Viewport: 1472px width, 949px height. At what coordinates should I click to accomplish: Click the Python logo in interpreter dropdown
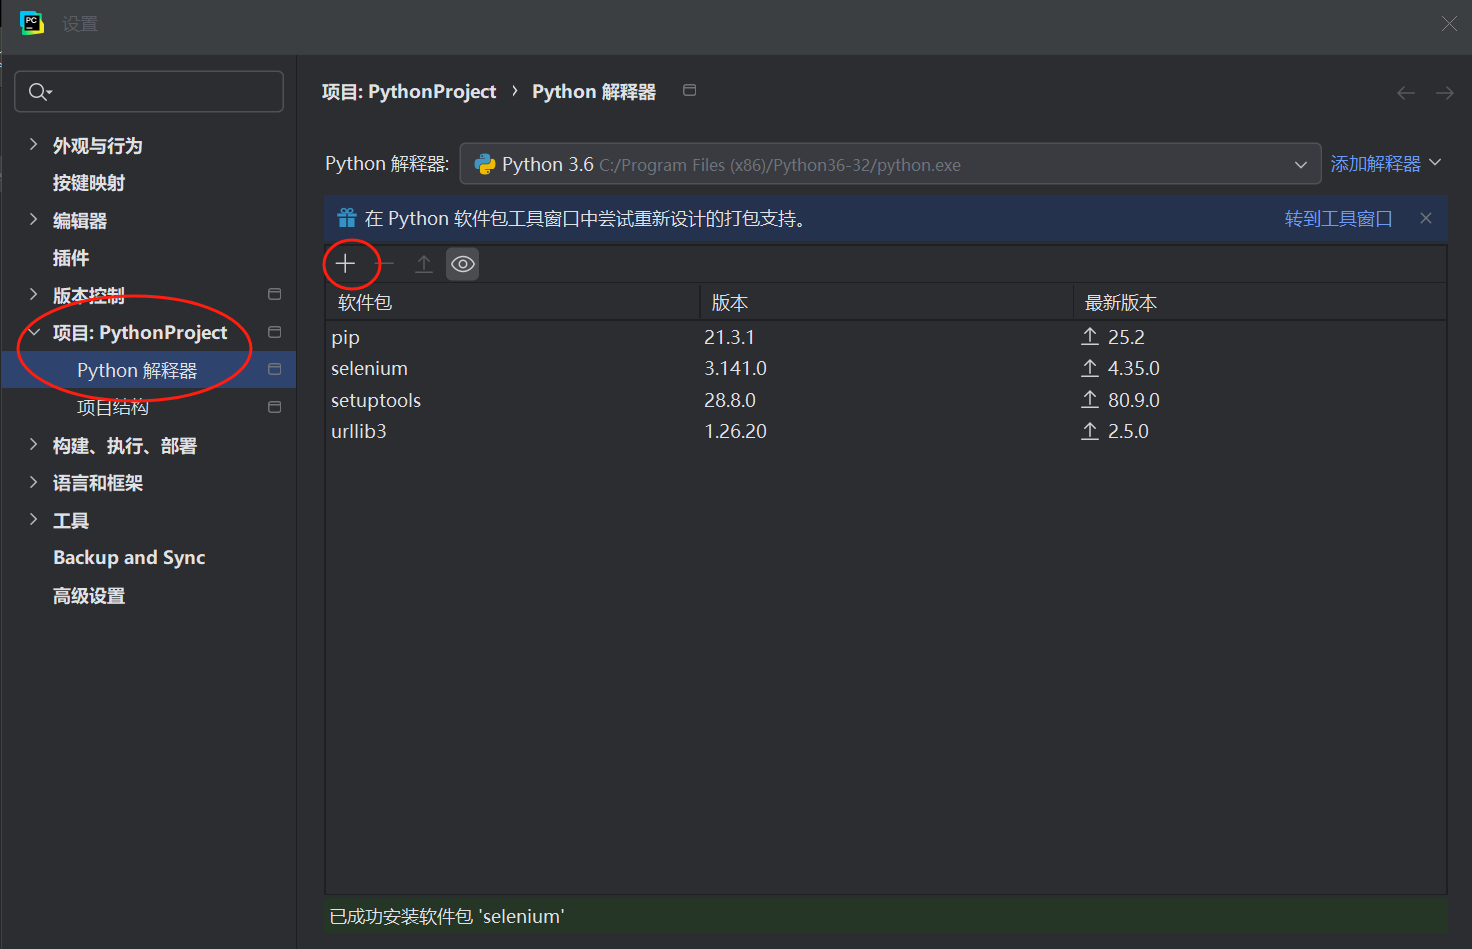click(485, 164)
